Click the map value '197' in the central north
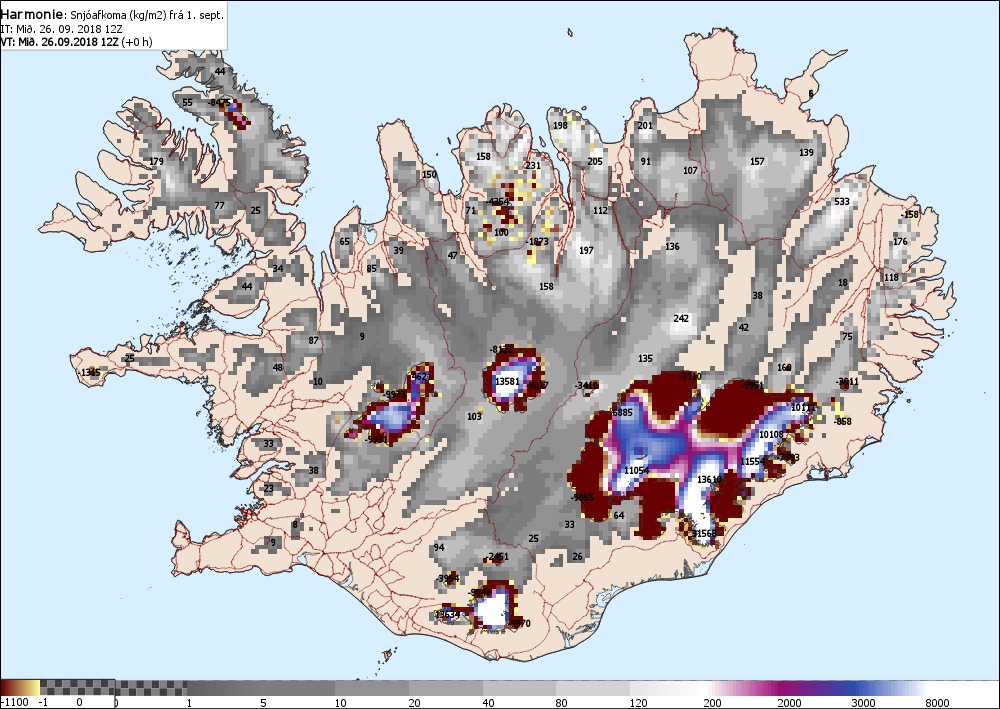Image resolution: width=1000 pixels, height=709 pixels. (586, 251)
